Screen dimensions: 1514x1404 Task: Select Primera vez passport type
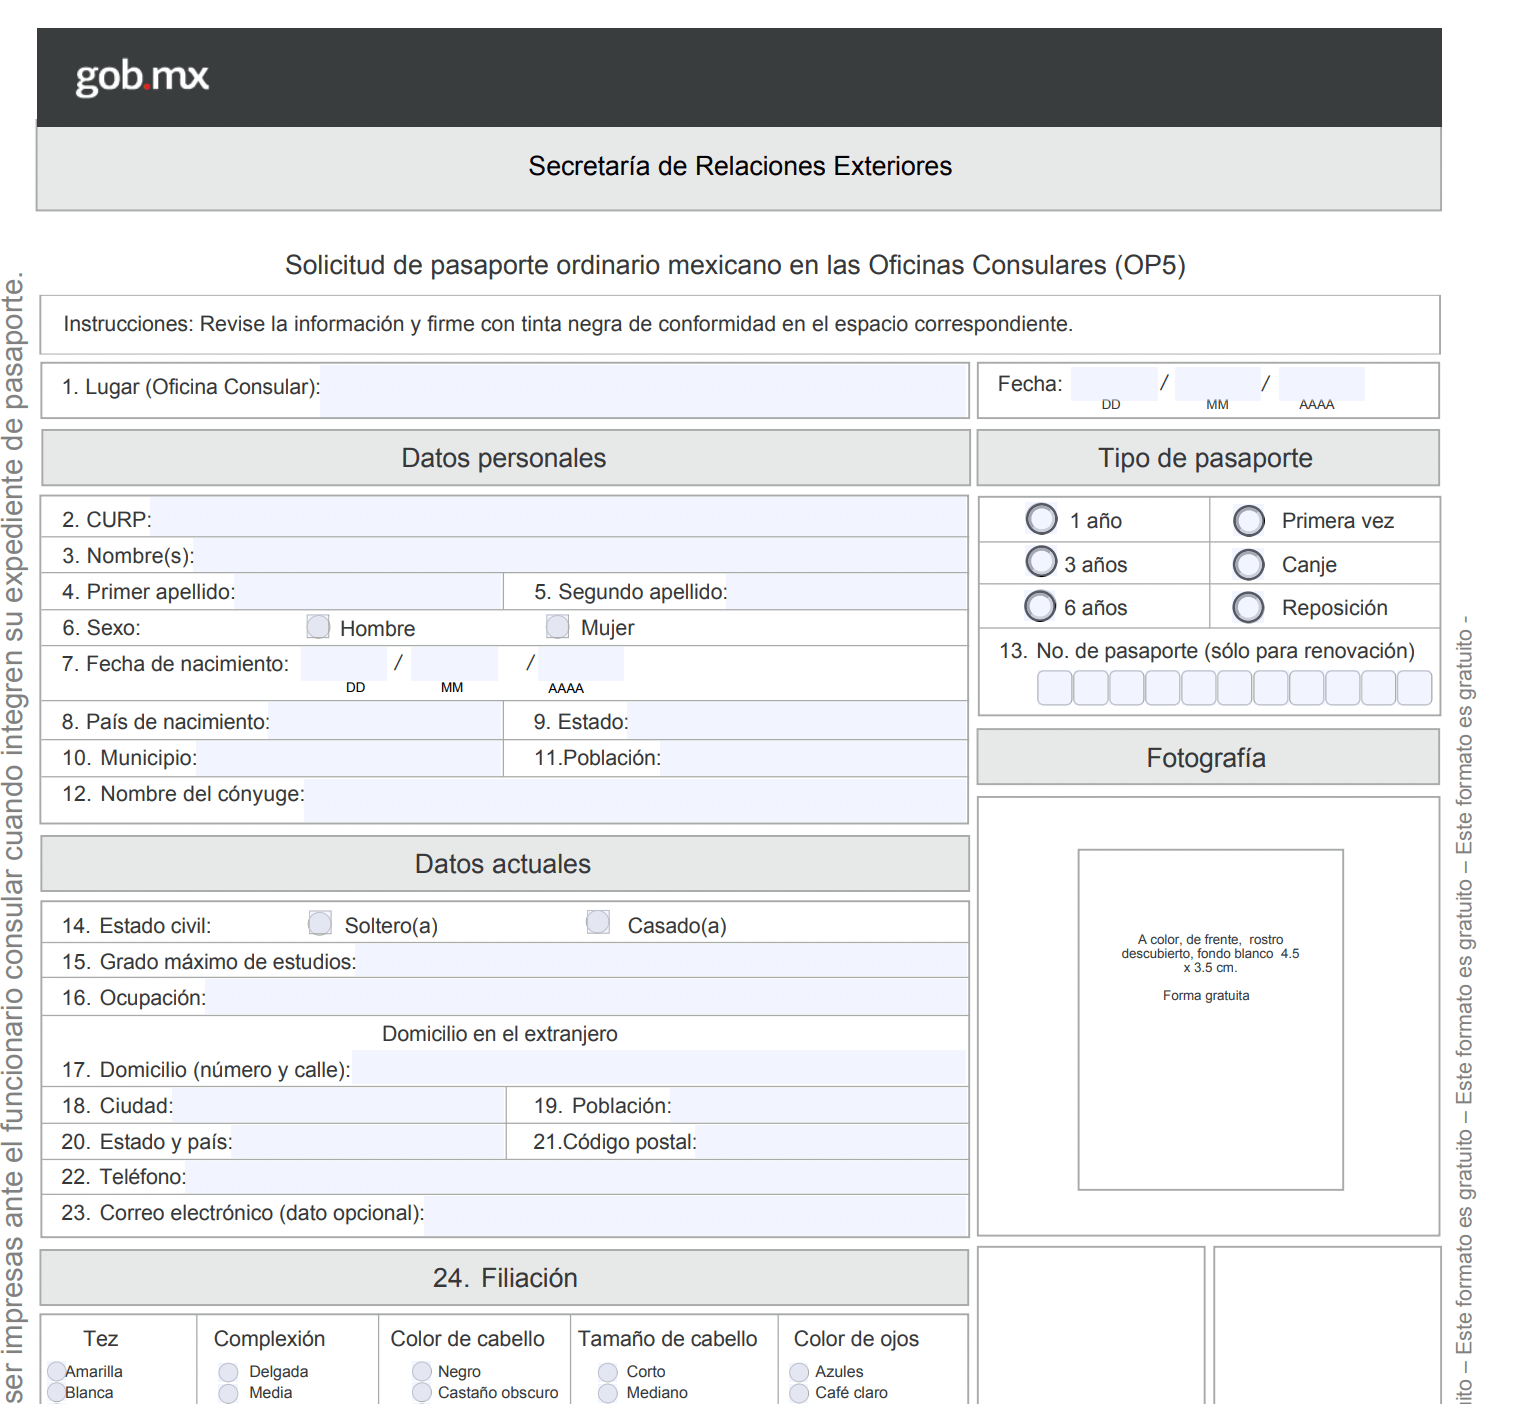click(x=1248, y=521)
